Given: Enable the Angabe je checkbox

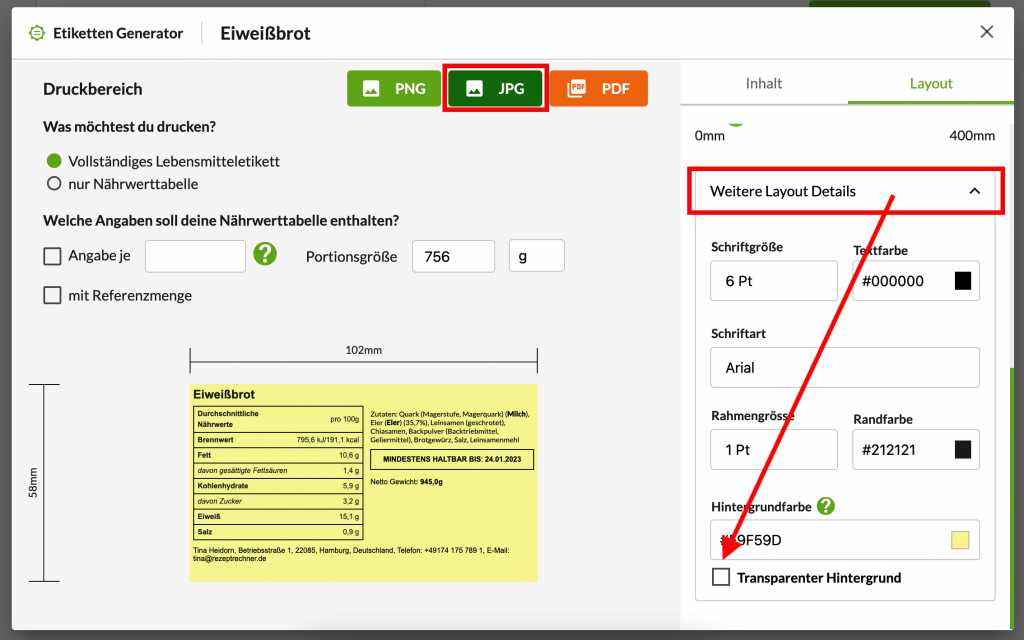Looking at the screenshot, I should tap(52, 256).
